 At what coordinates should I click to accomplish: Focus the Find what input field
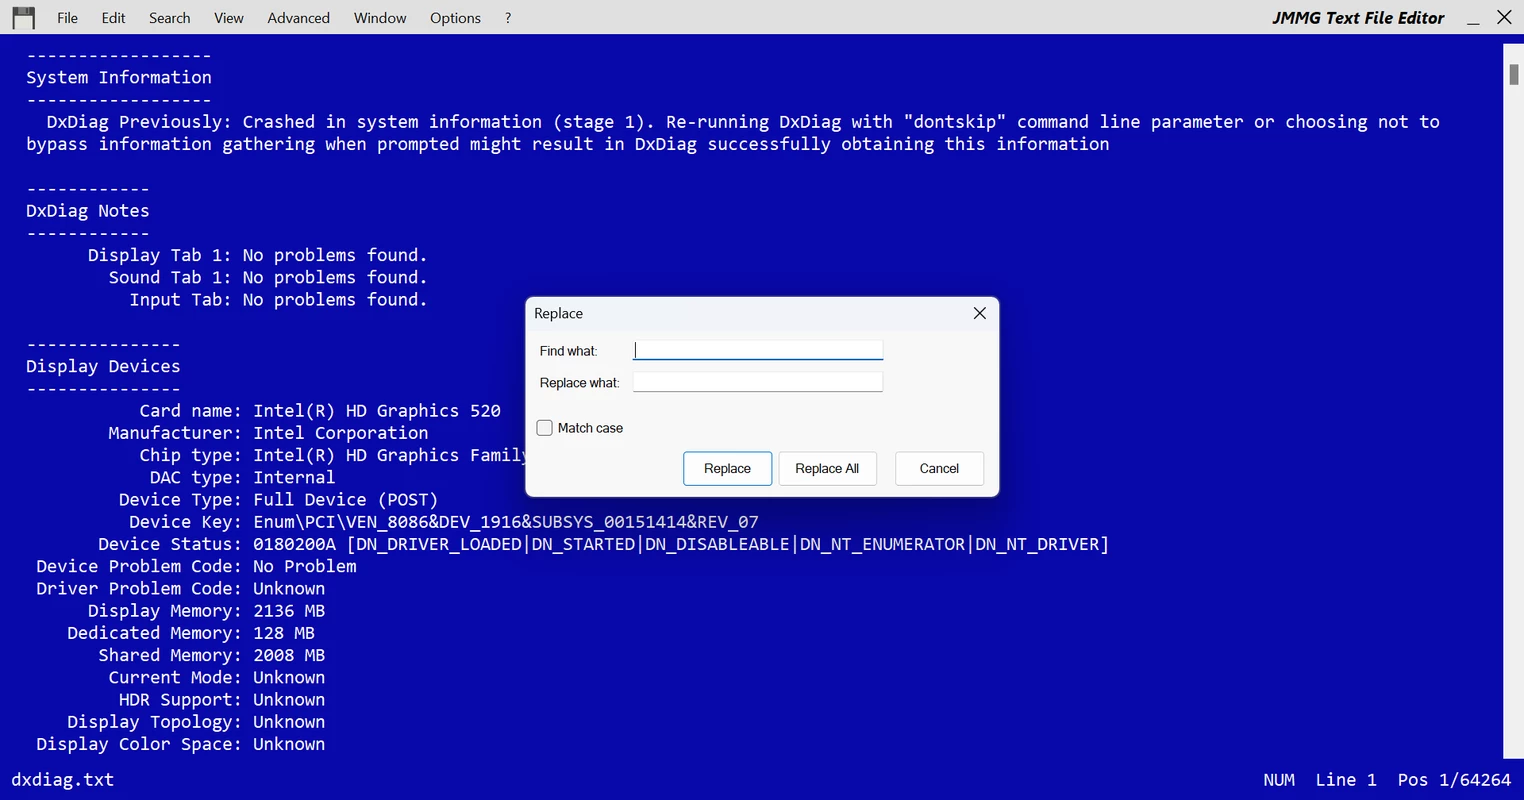[x=758, y=350]
